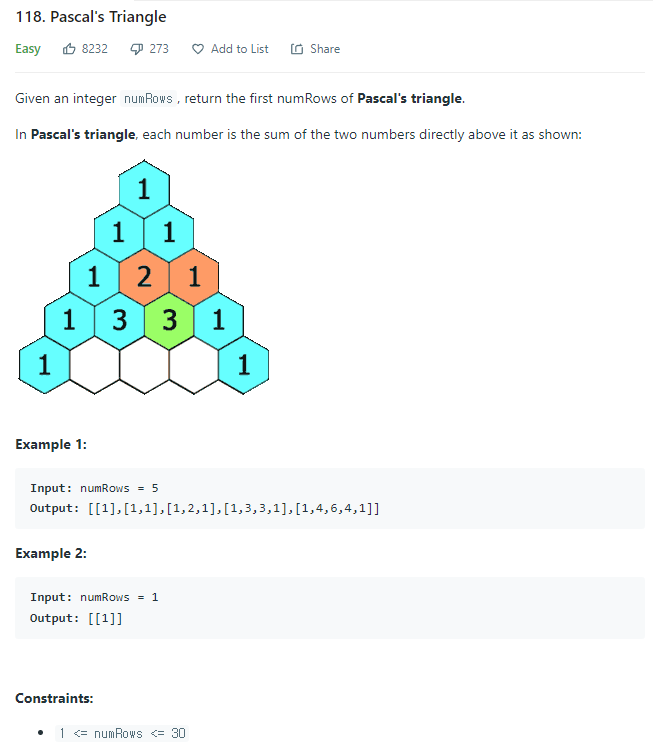The height and width of the screenshot is (756, 653).
Task: Click the thumbs-up like icon
Action: [x=69, y=49]
